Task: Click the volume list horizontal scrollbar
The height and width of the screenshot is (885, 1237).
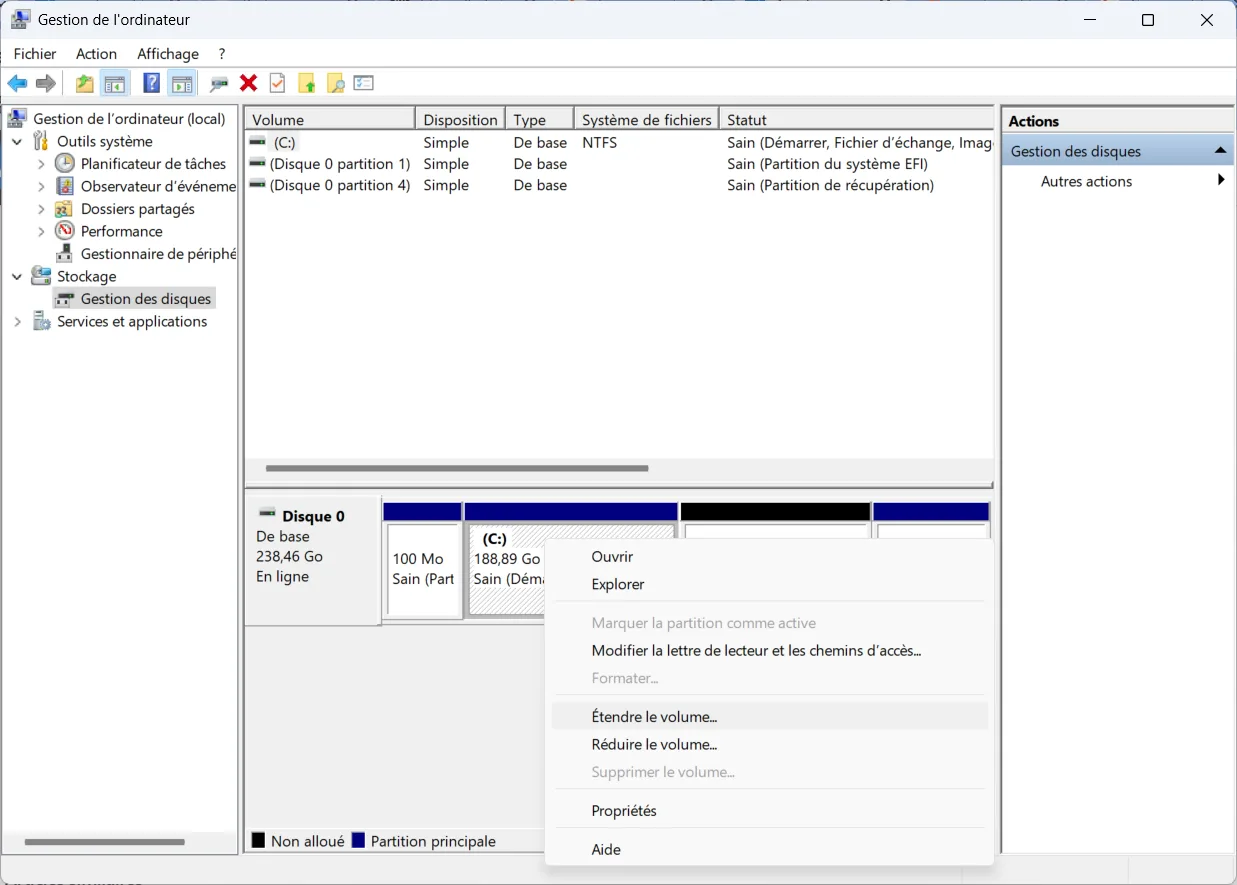Action: click(x=457, y=468)
